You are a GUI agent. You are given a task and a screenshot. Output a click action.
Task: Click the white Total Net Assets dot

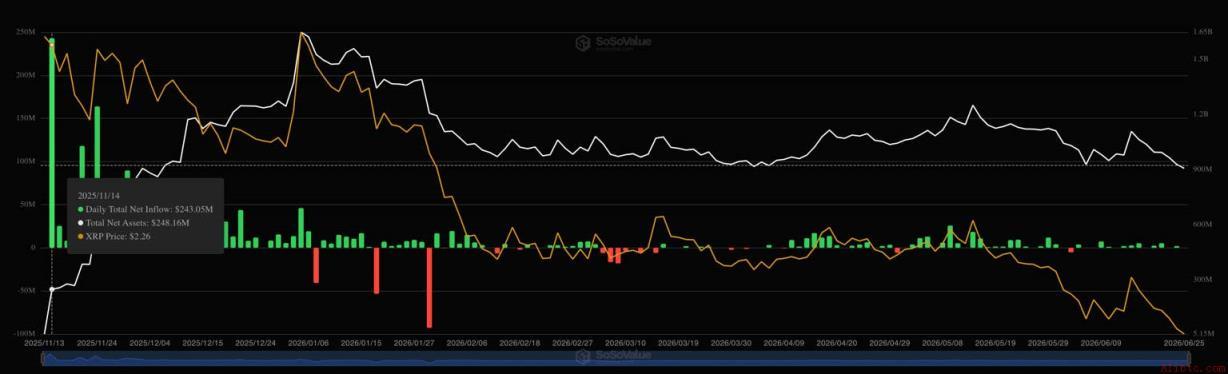80,223
